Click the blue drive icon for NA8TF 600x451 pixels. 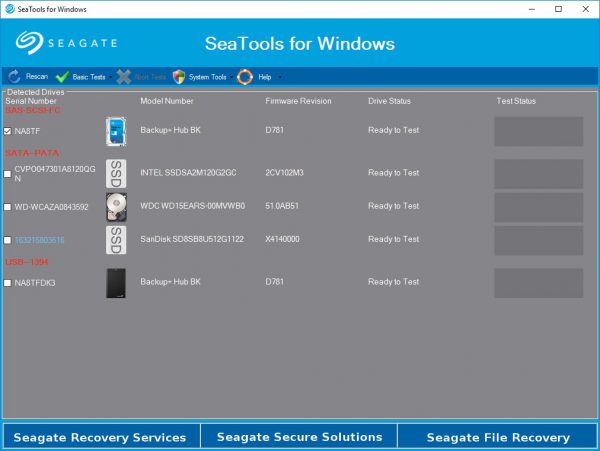[116, 131]
